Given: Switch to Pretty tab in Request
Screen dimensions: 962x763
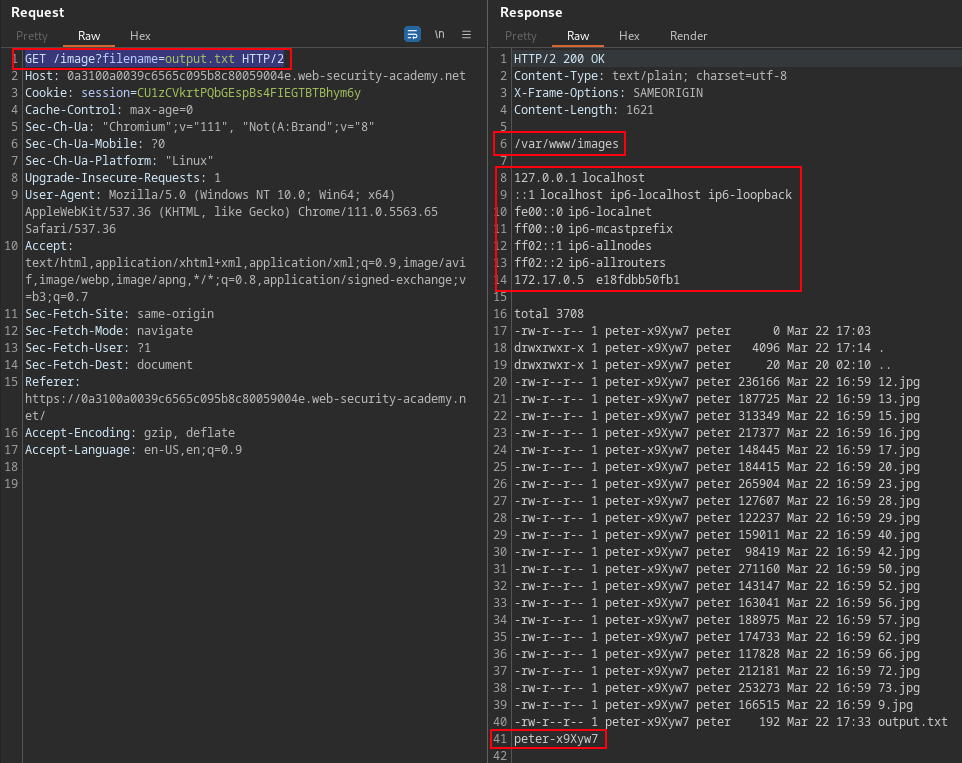Looking at the screenshot, I should (32, 36).
